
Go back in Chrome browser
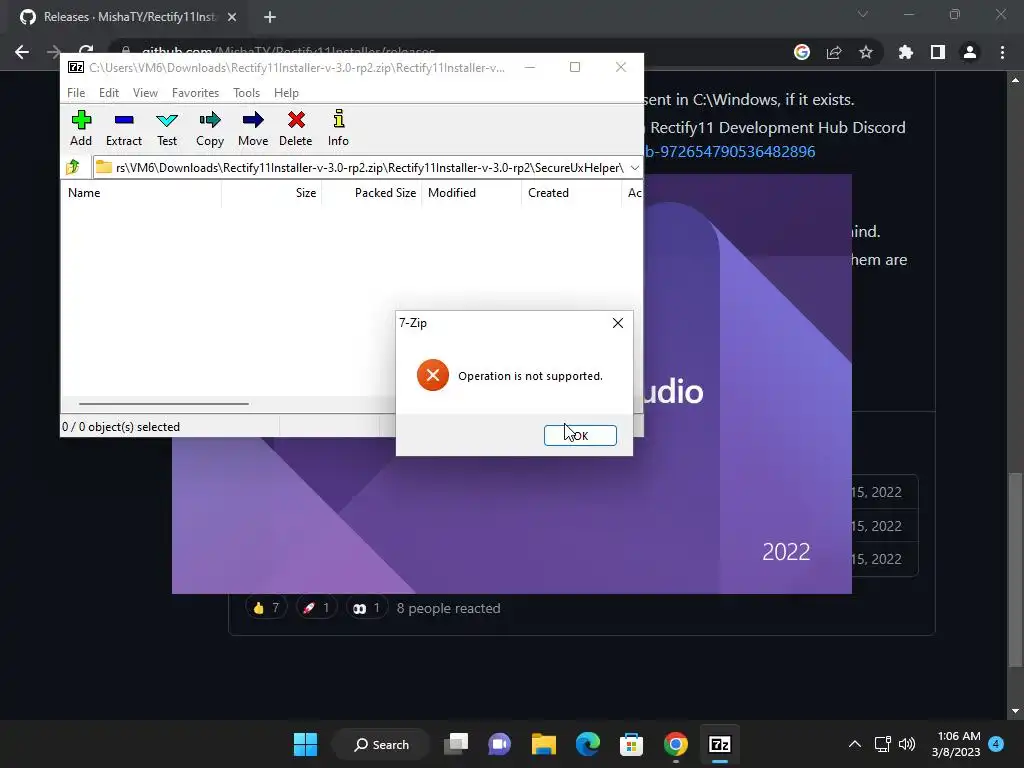point(22,52)
